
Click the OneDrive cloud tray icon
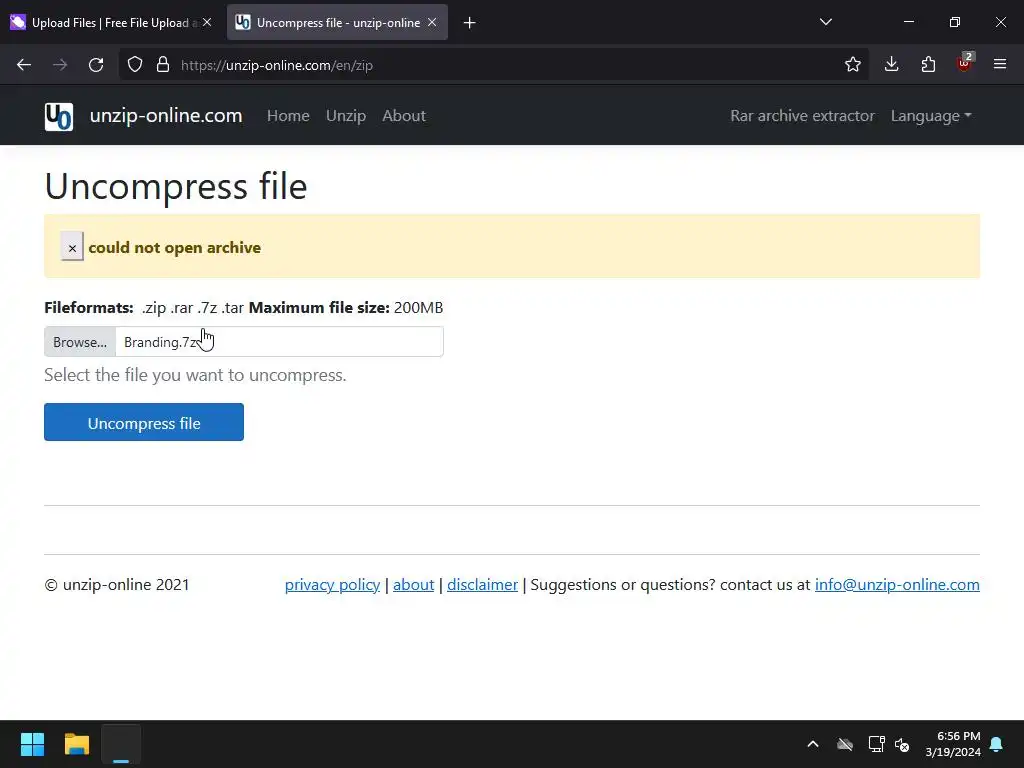(x=845, y=744)
